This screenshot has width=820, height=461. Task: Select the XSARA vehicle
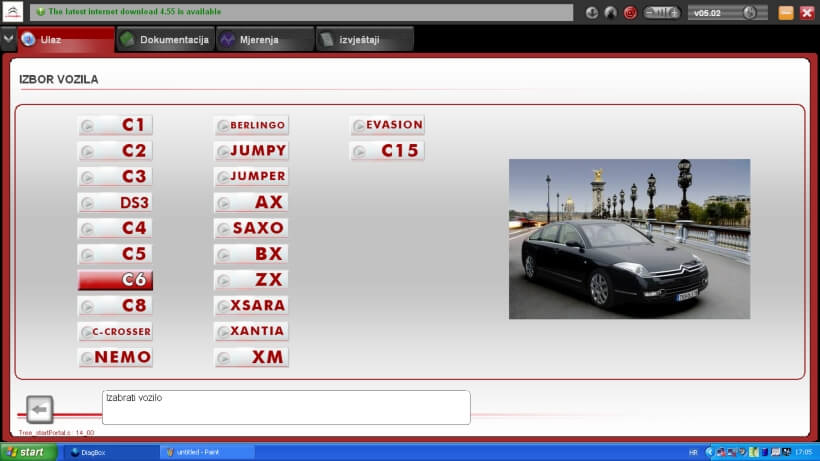tap(252, 306)
